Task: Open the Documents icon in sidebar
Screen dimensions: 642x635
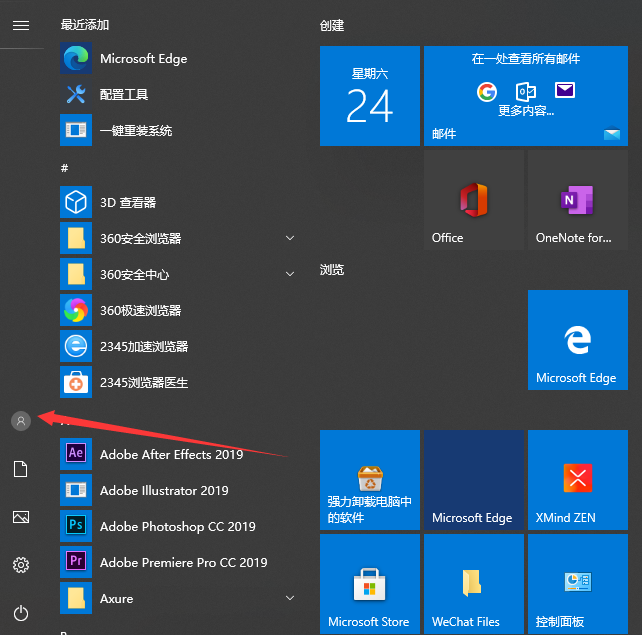Action: [20, 469]
